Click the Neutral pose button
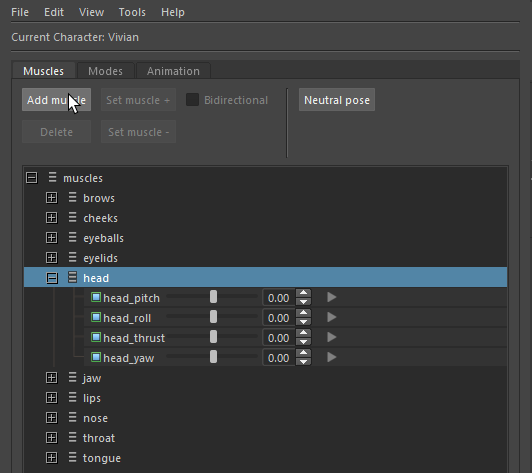This screenshot has height=473, width=532. 337,100
